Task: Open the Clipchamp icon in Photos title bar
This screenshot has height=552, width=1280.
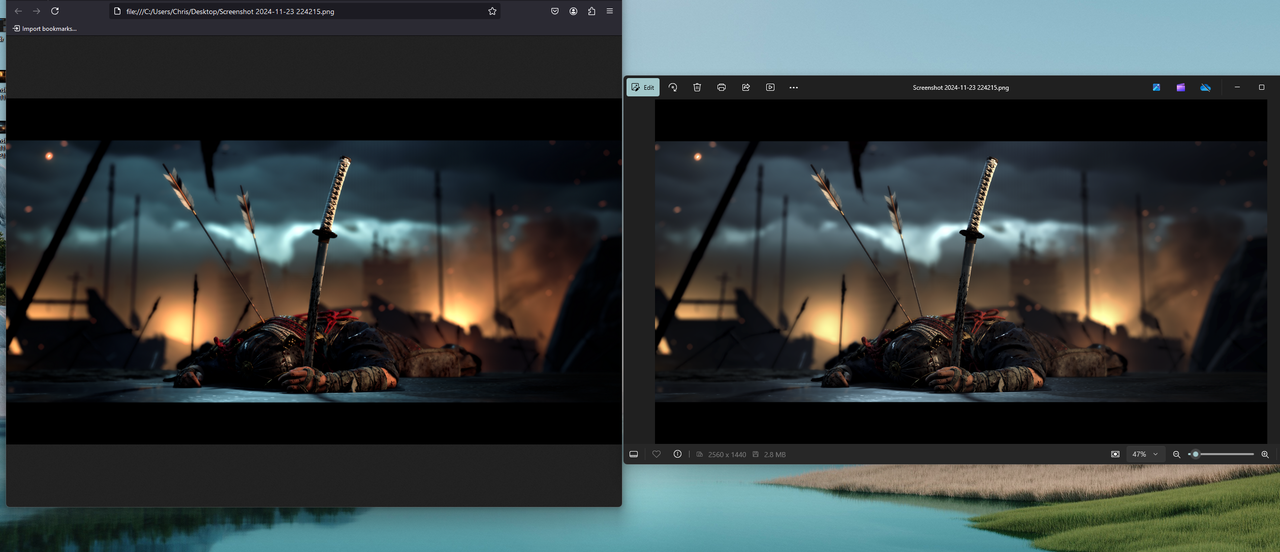Action: [x=1181, y=87]
